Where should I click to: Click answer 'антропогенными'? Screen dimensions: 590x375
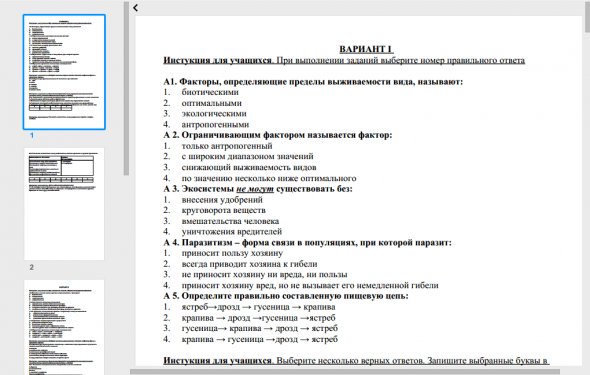point(215,124)
